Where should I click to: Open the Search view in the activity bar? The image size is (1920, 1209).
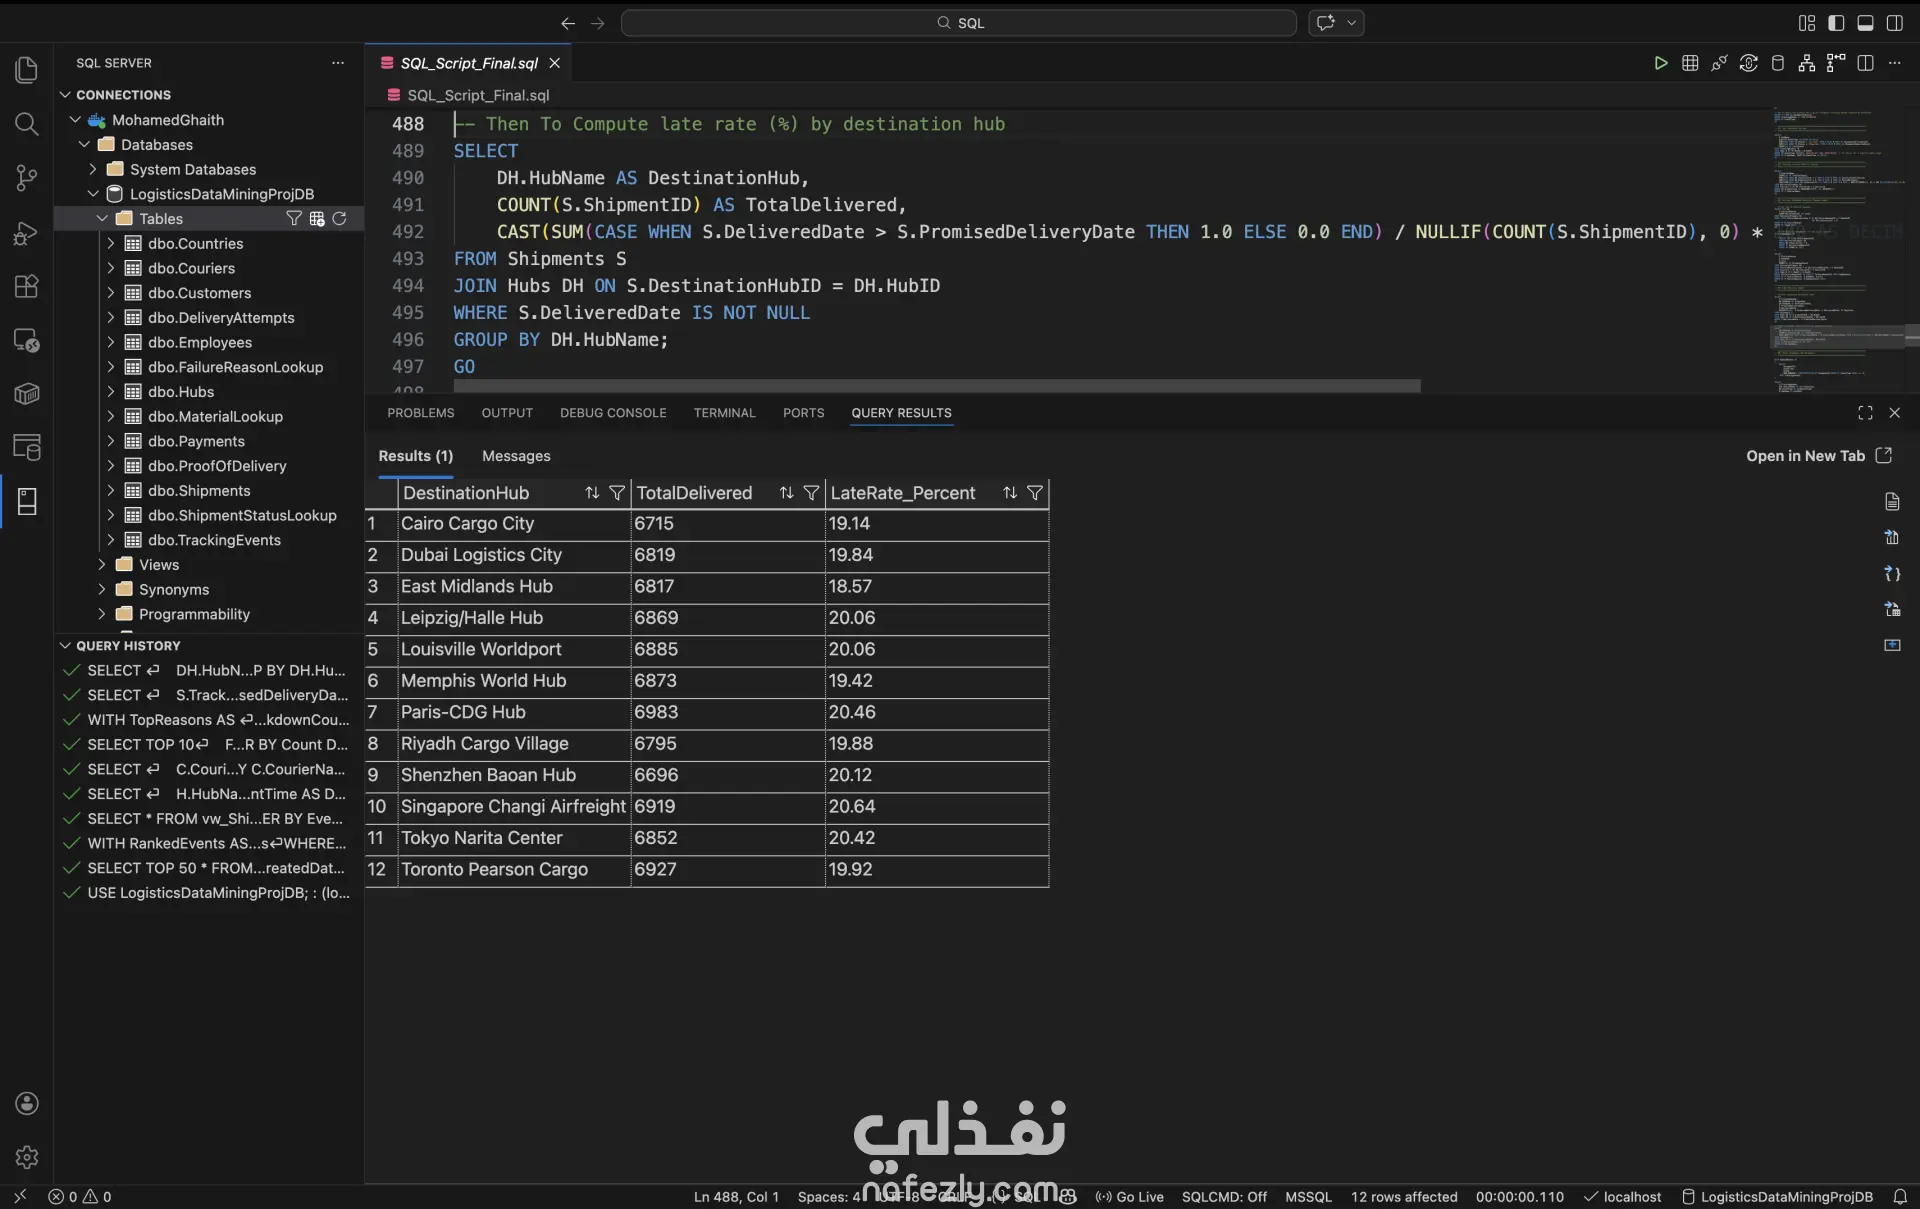click(x=27, y=124)
